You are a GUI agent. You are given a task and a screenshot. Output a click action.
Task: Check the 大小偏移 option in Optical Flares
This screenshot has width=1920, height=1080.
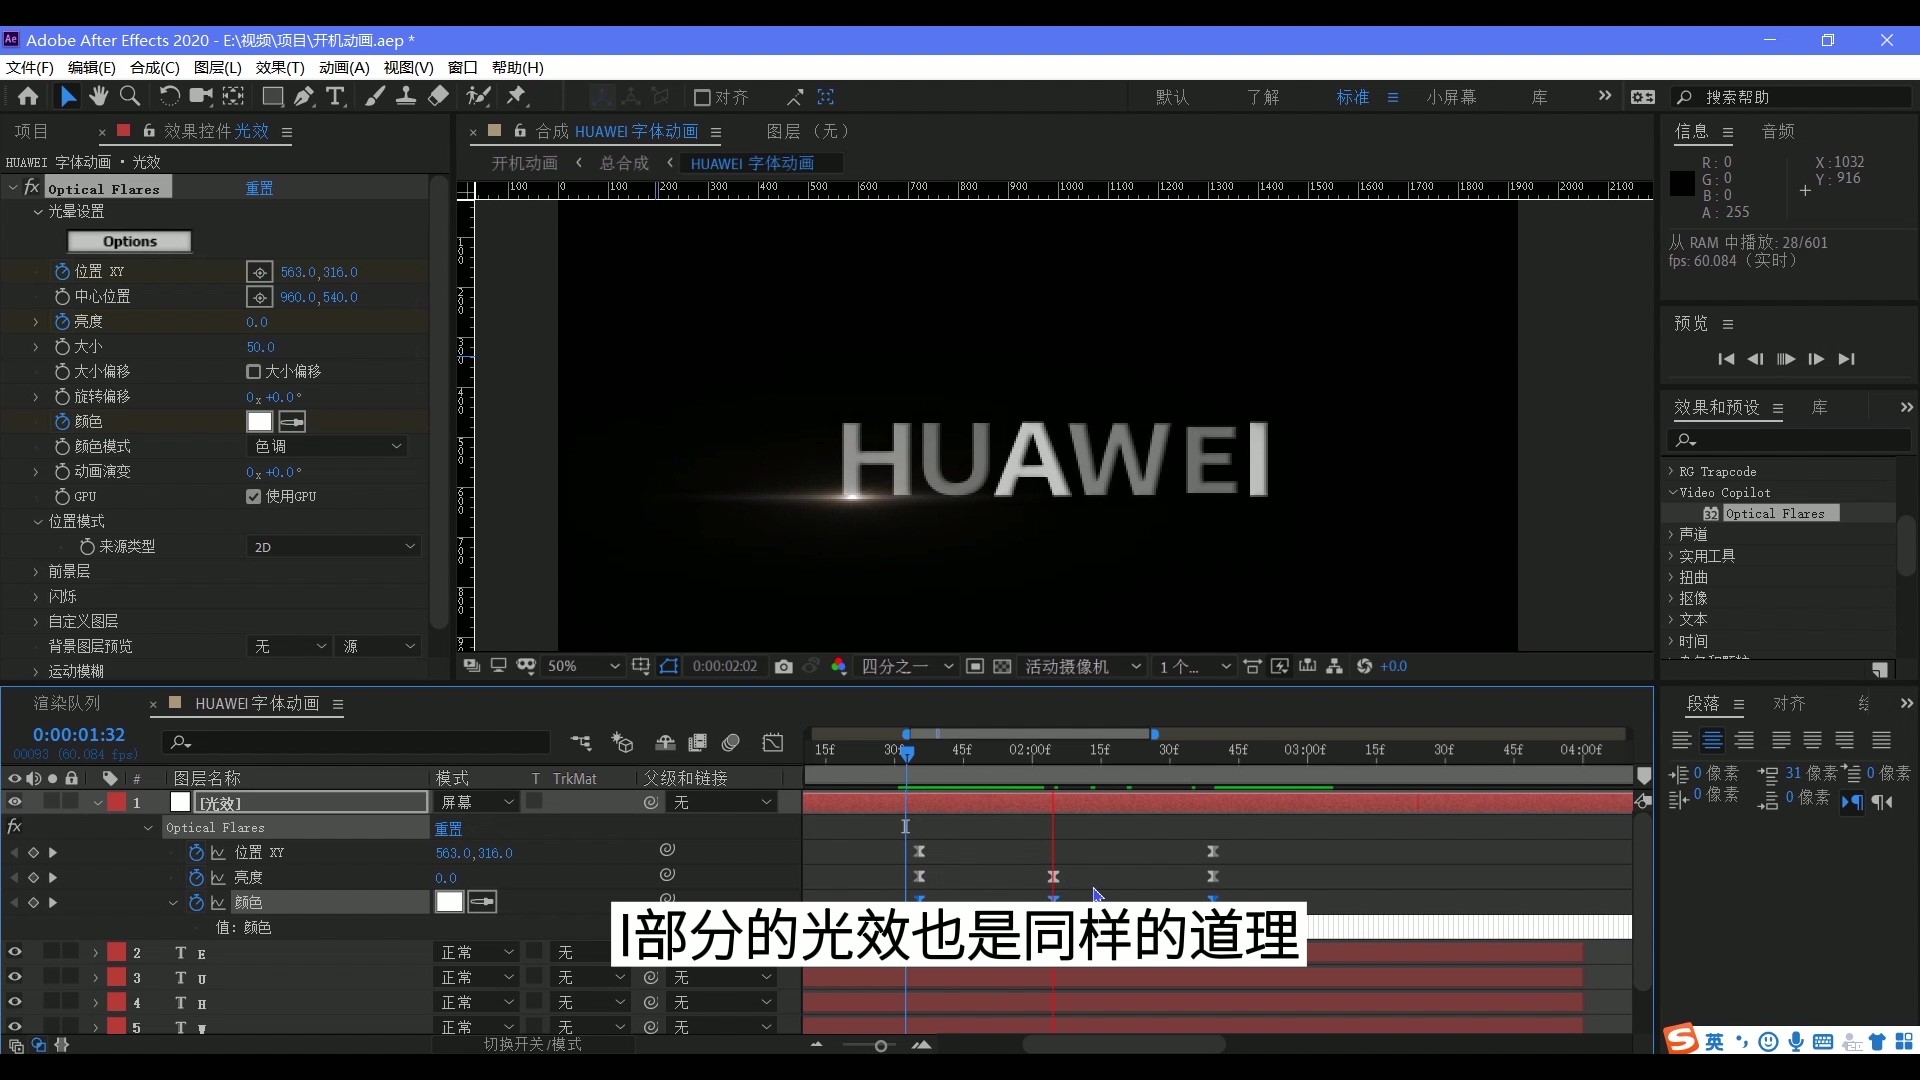click(x=254, y=372)
